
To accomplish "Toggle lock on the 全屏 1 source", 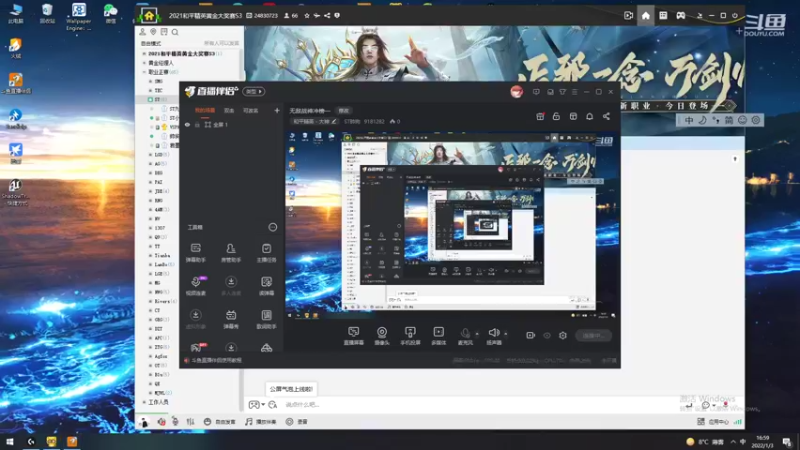I will coord(197,124).
